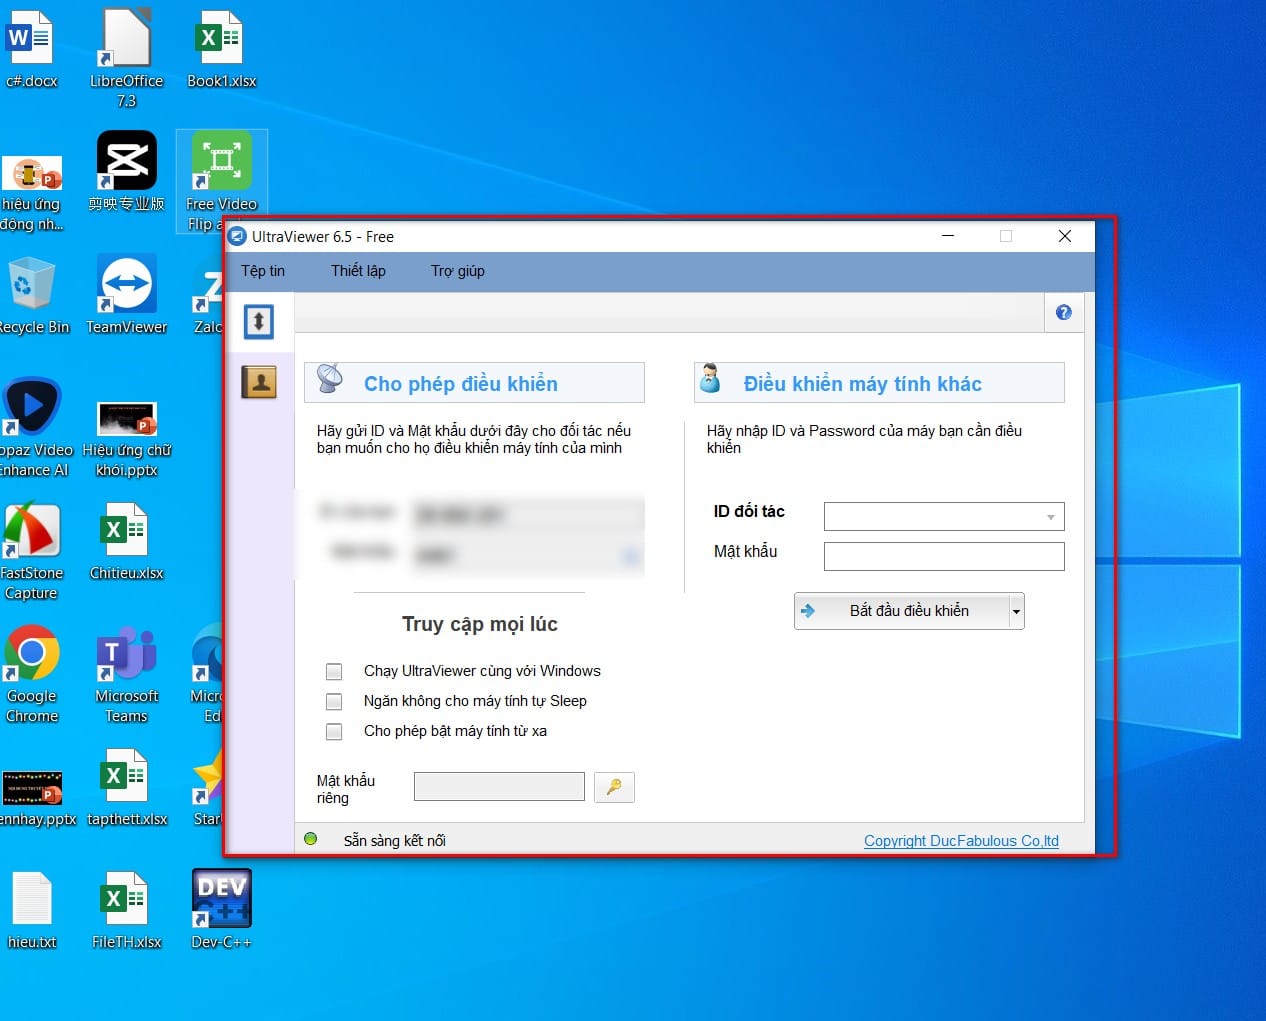The width and height of the screenshot is (1266, 1021).
Task: Select the Free Video Flip desktop icon
Action: 221,181
